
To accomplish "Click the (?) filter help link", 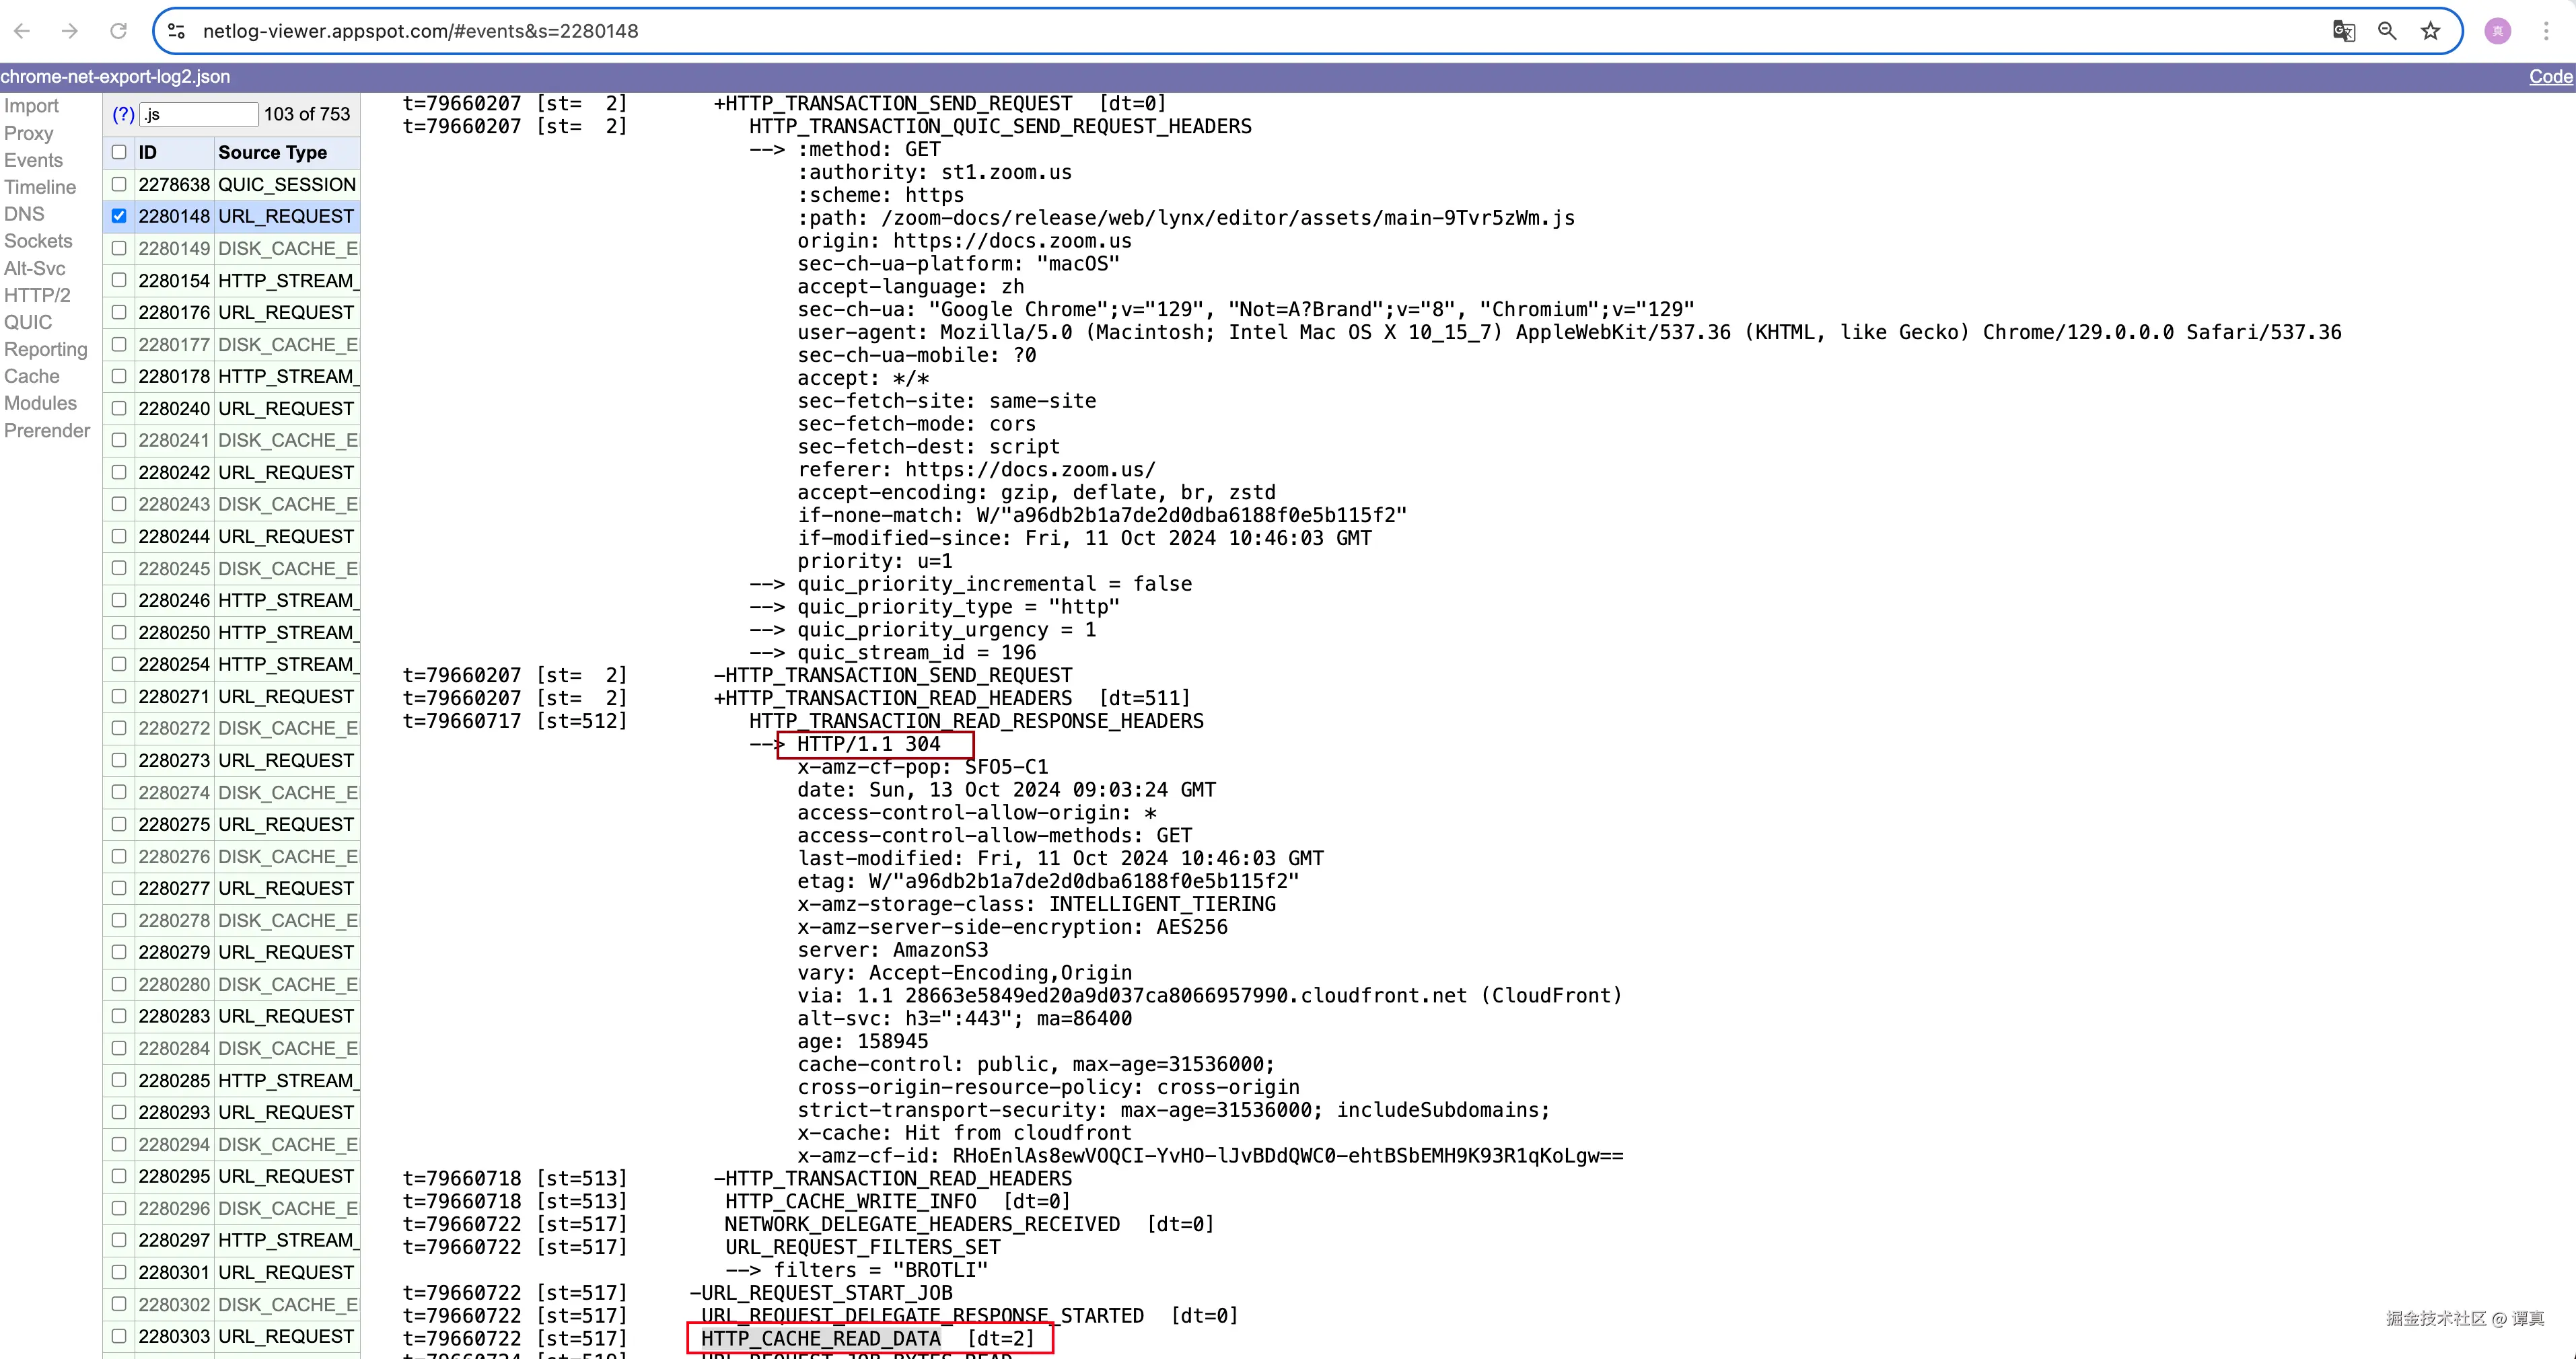I will 123,115.
